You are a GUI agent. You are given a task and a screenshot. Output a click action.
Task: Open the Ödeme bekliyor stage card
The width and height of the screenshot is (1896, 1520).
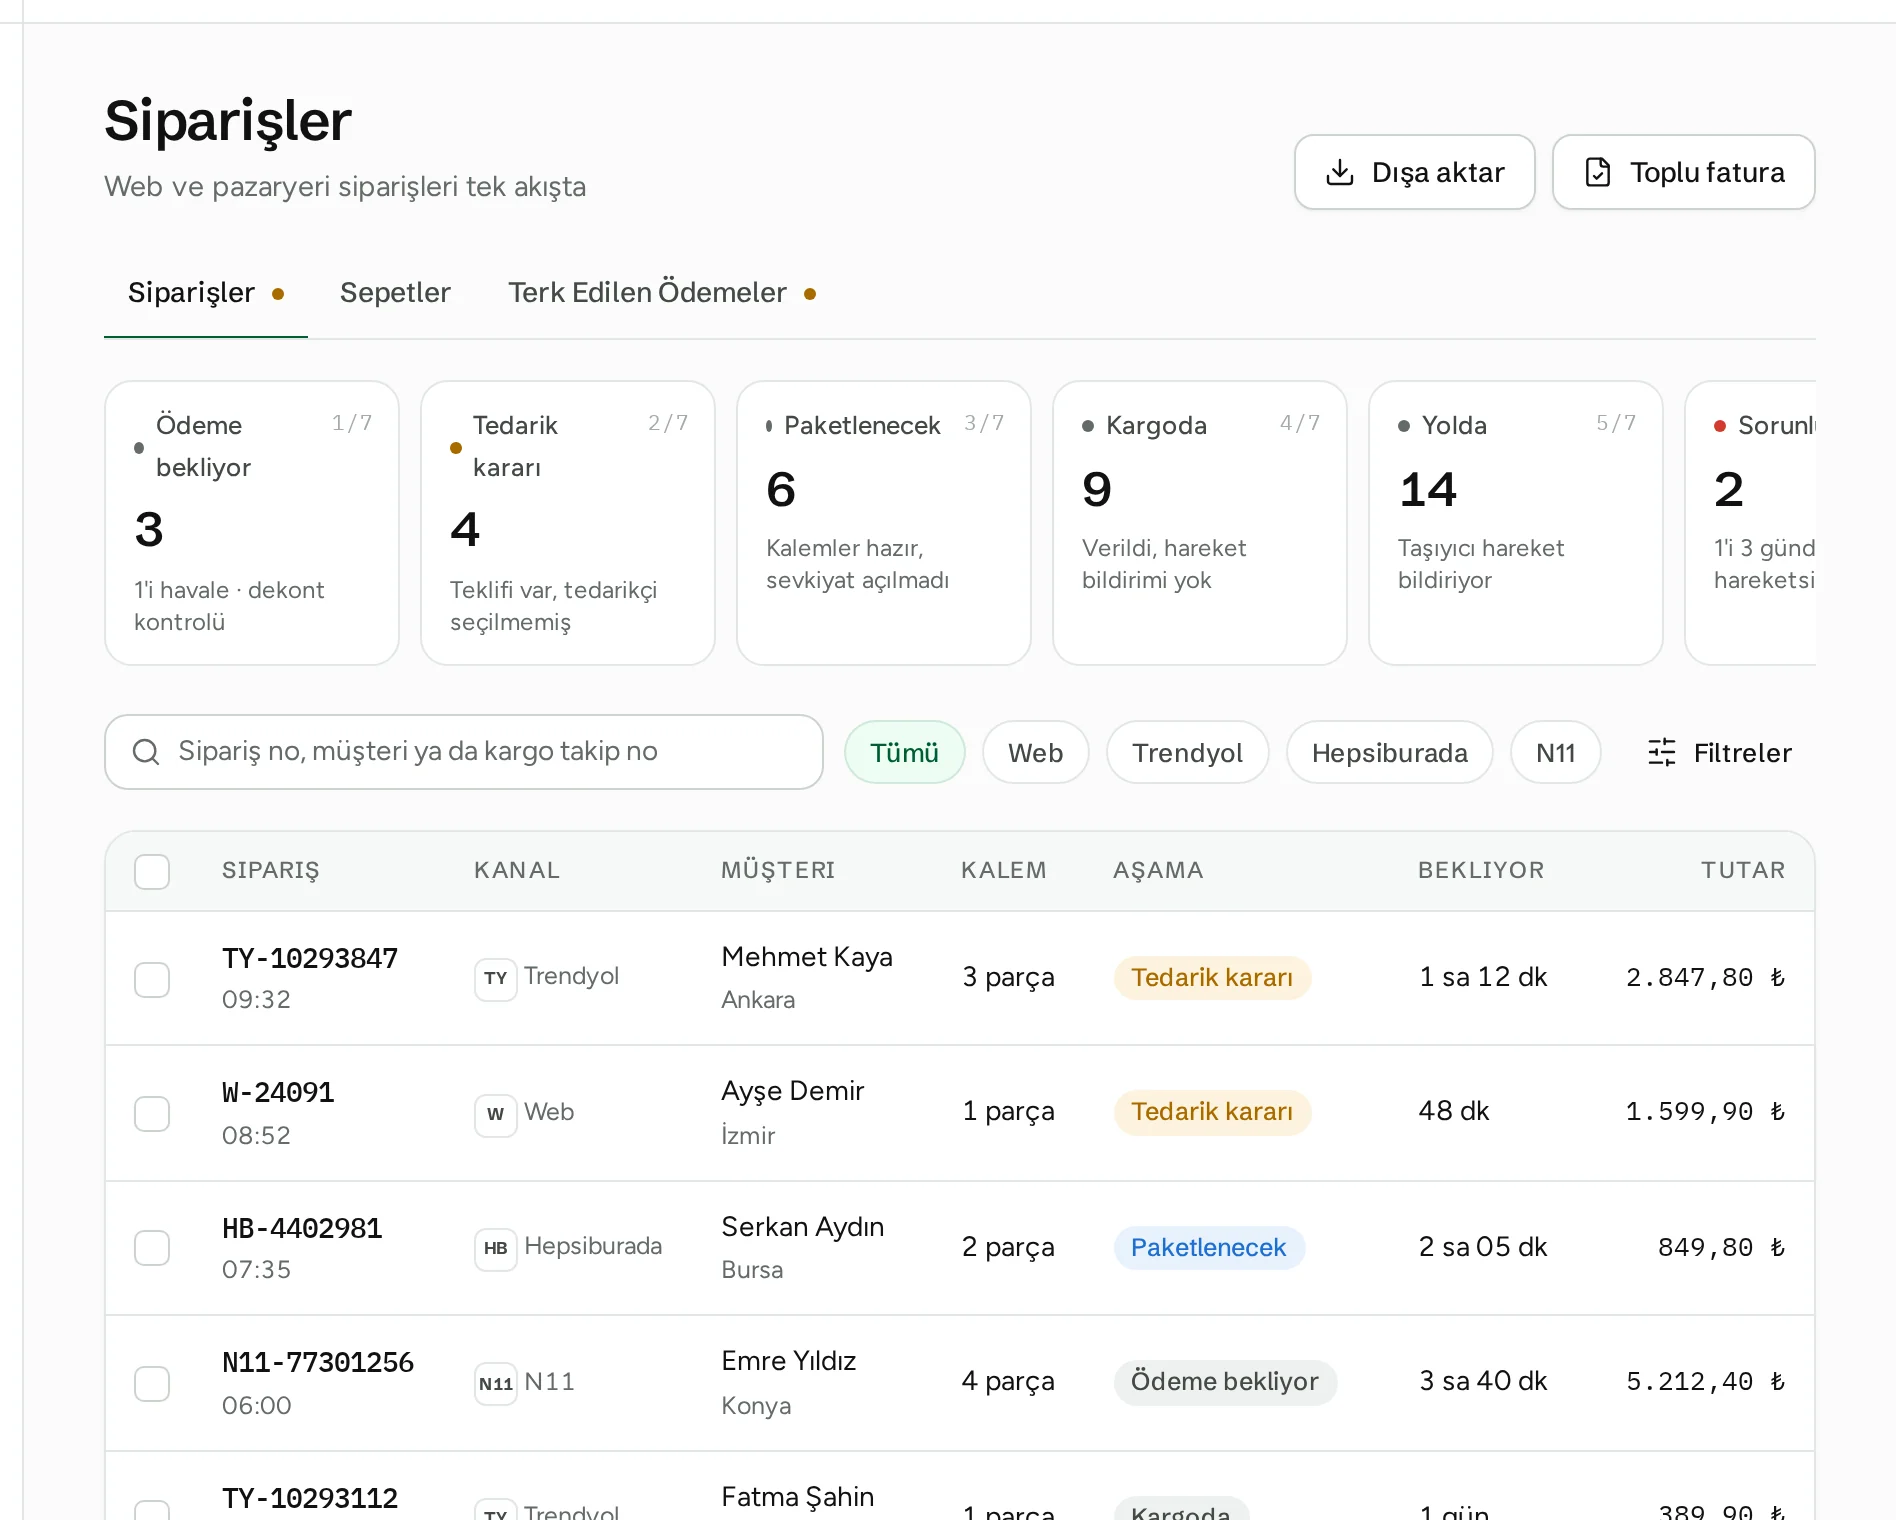[x=252, y=523]
